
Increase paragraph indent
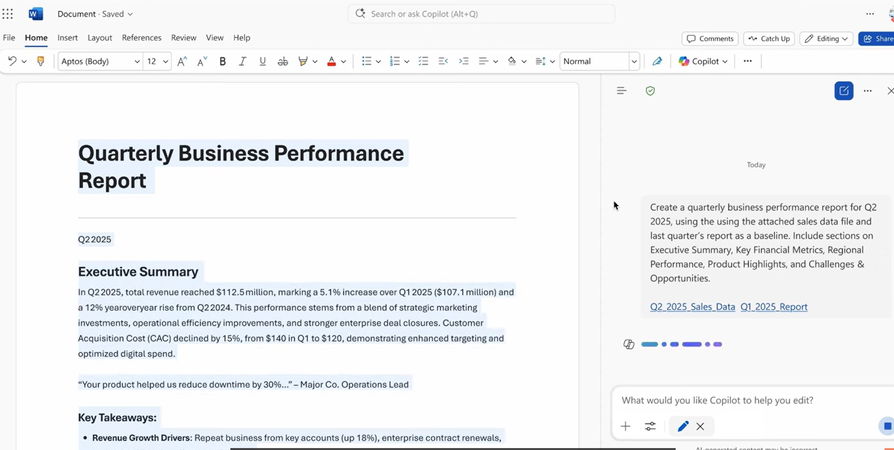(x=464, y=61)
